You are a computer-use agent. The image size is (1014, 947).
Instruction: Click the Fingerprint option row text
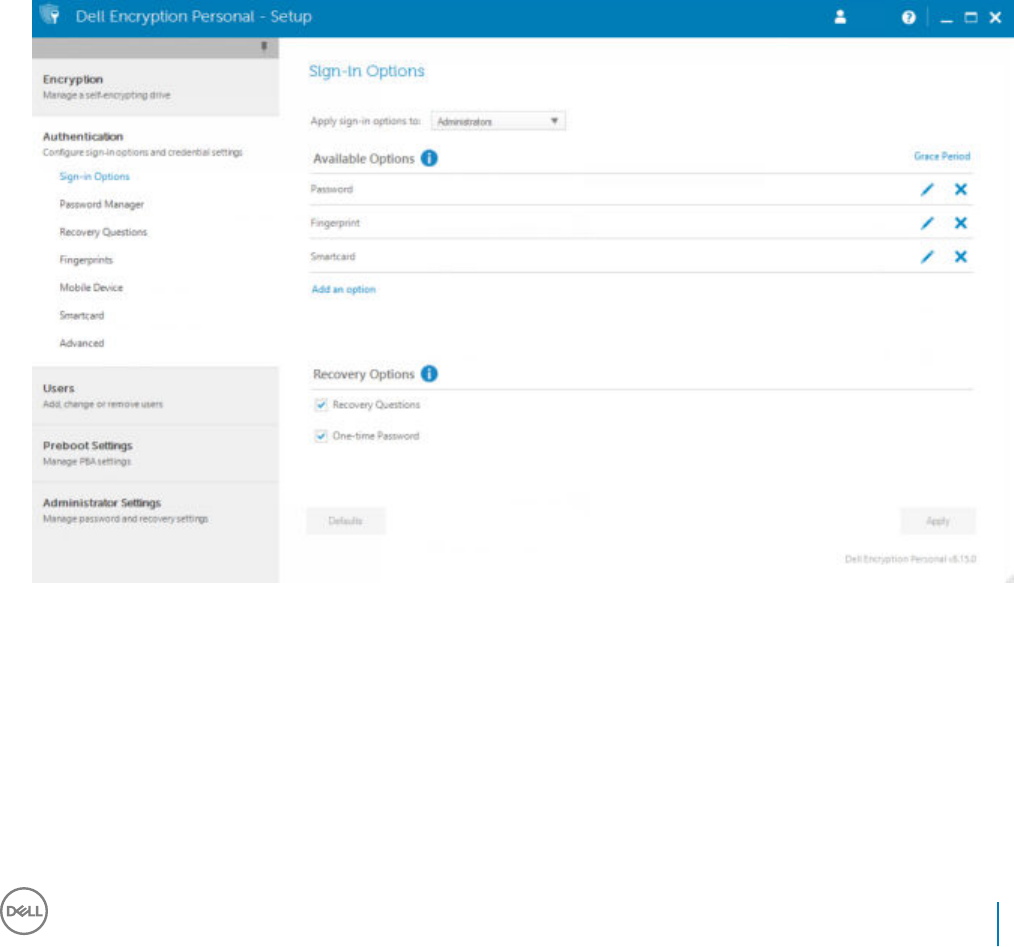[x=335, y=223]
